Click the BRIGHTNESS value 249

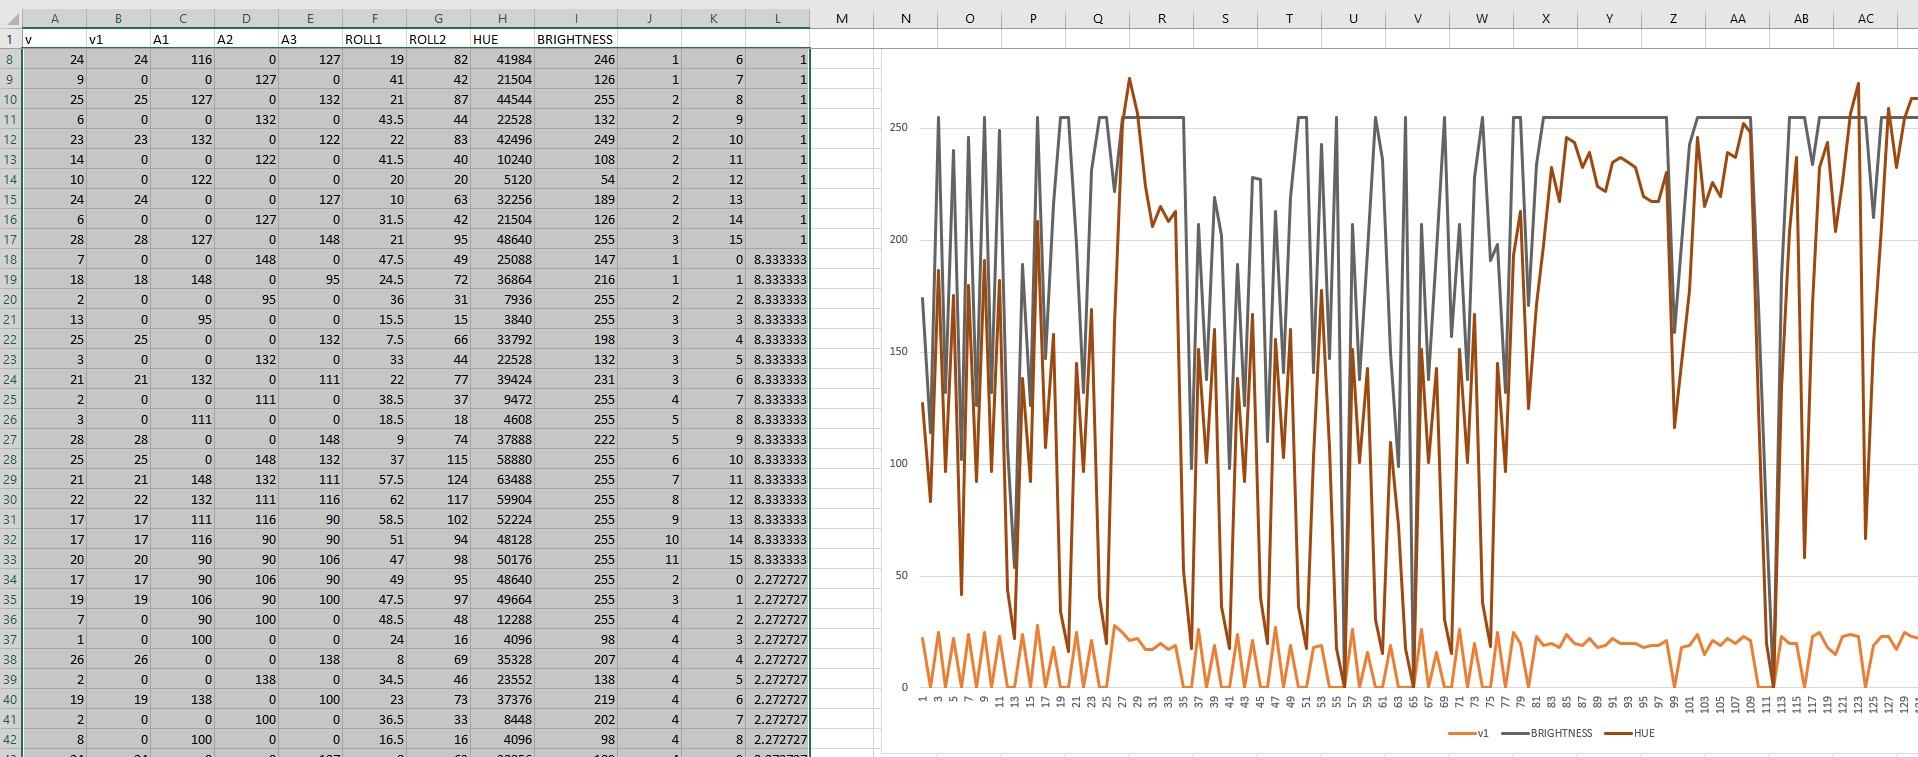coord(576,139)
